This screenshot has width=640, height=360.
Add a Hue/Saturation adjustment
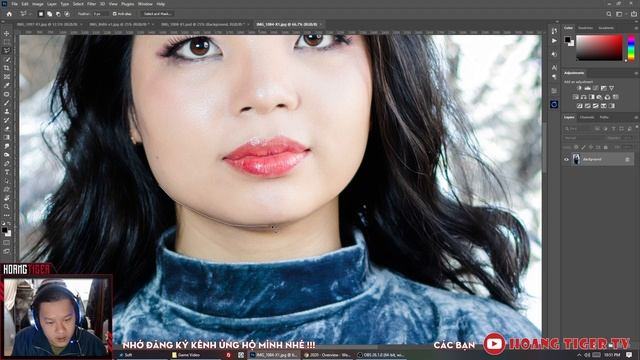(x=576, y=97)
